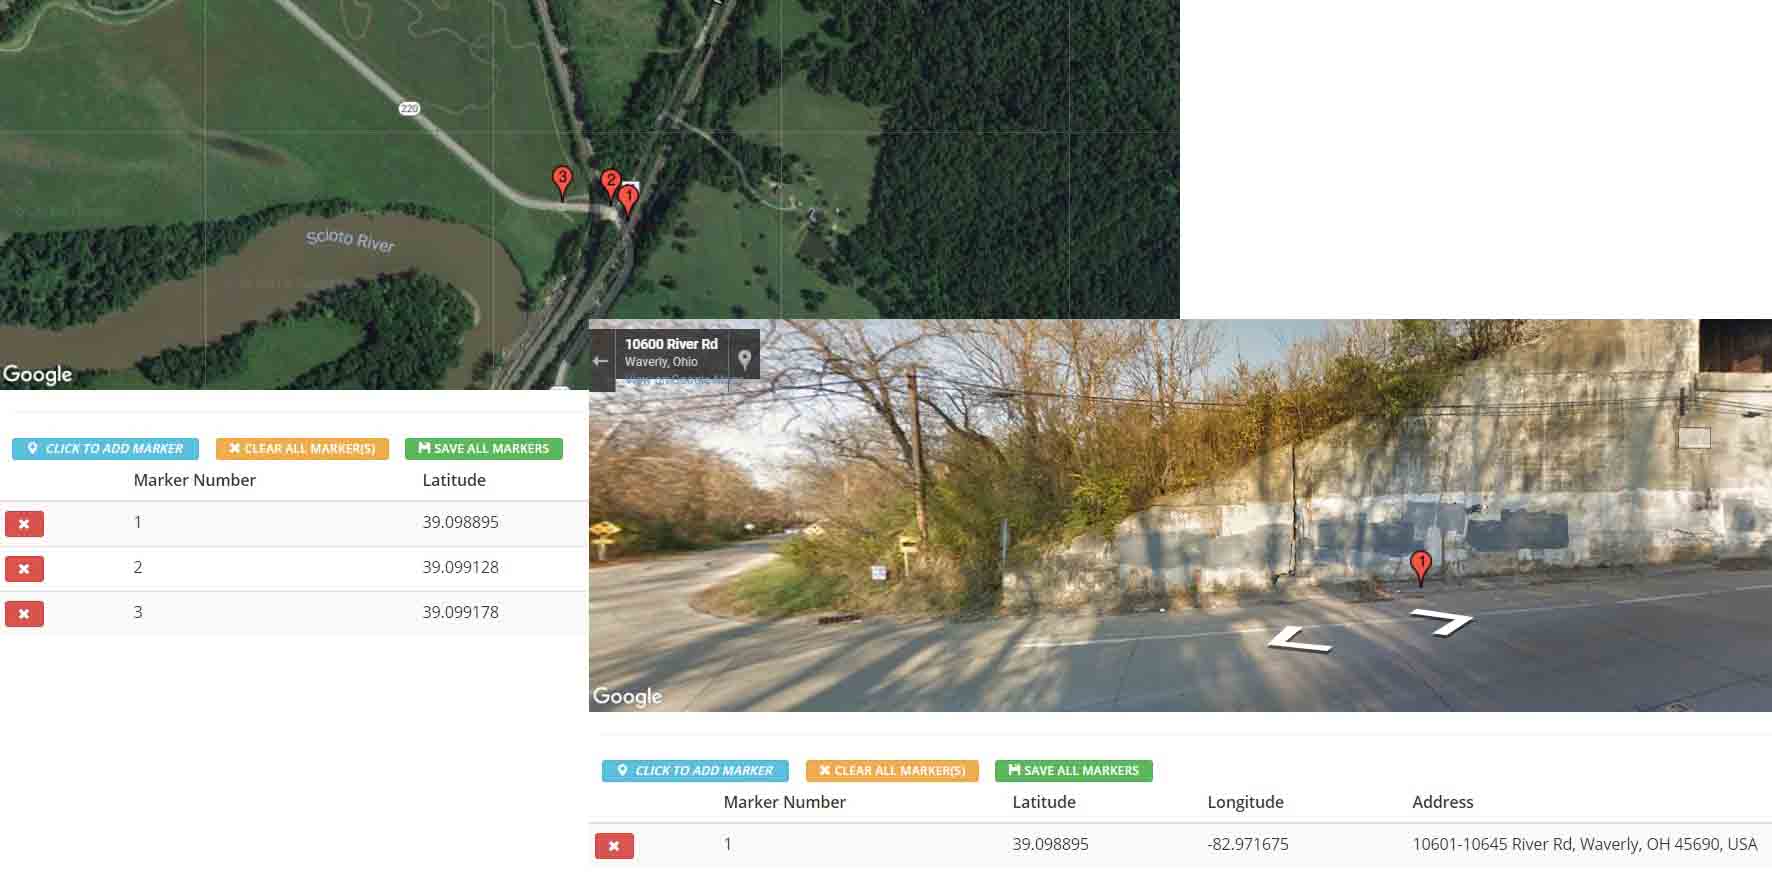The image size is (1772, 878).
Task: Click the lower right SAVE ALL MARKERS button
Action: pyautogui.click(x=1074, y=771)
